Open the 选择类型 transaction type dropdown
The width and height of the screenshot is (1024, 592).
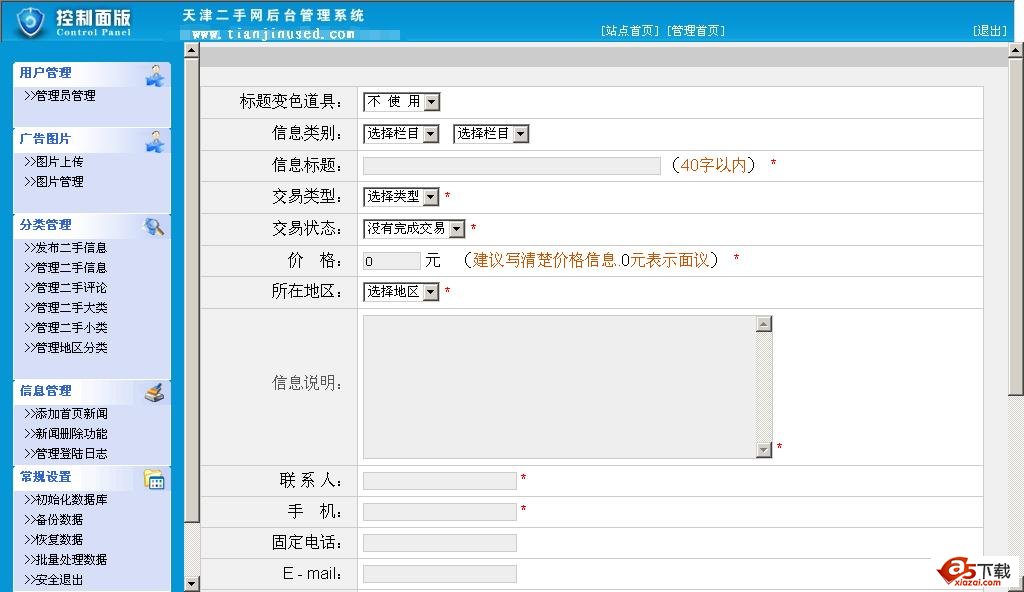point(431,198)
